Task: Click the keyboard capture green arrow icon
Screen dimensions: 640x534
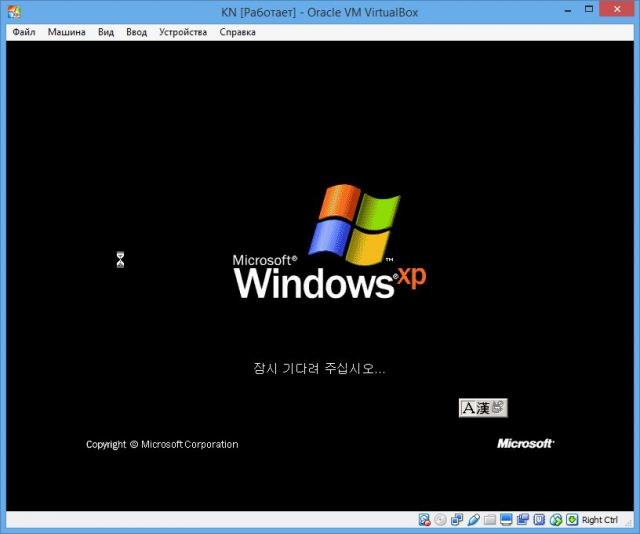Action: click(572, 519)
